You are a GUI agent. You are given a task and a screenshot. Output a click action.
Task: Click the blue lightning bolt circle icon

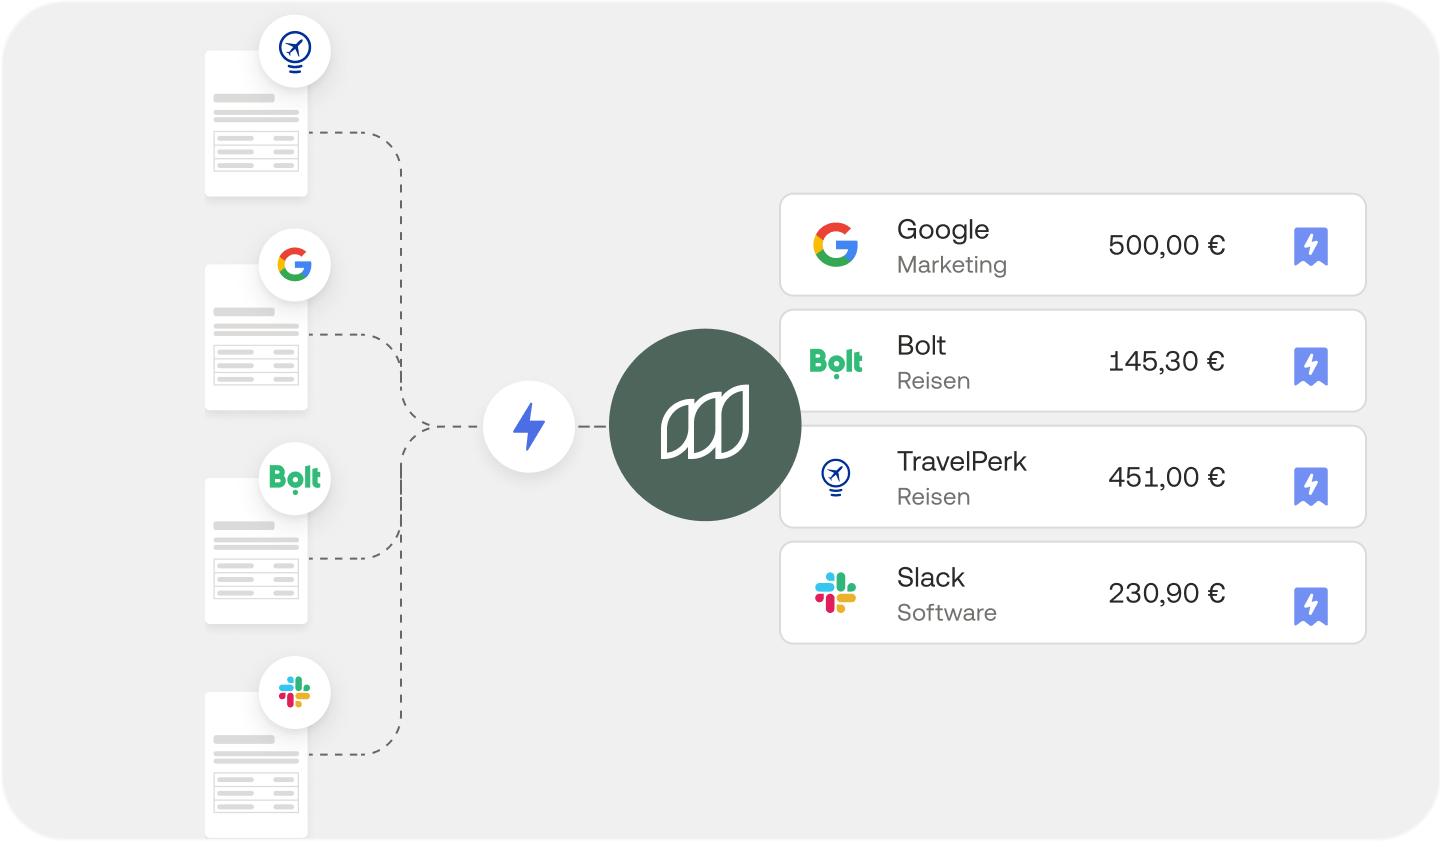click(x=529, y=427)
